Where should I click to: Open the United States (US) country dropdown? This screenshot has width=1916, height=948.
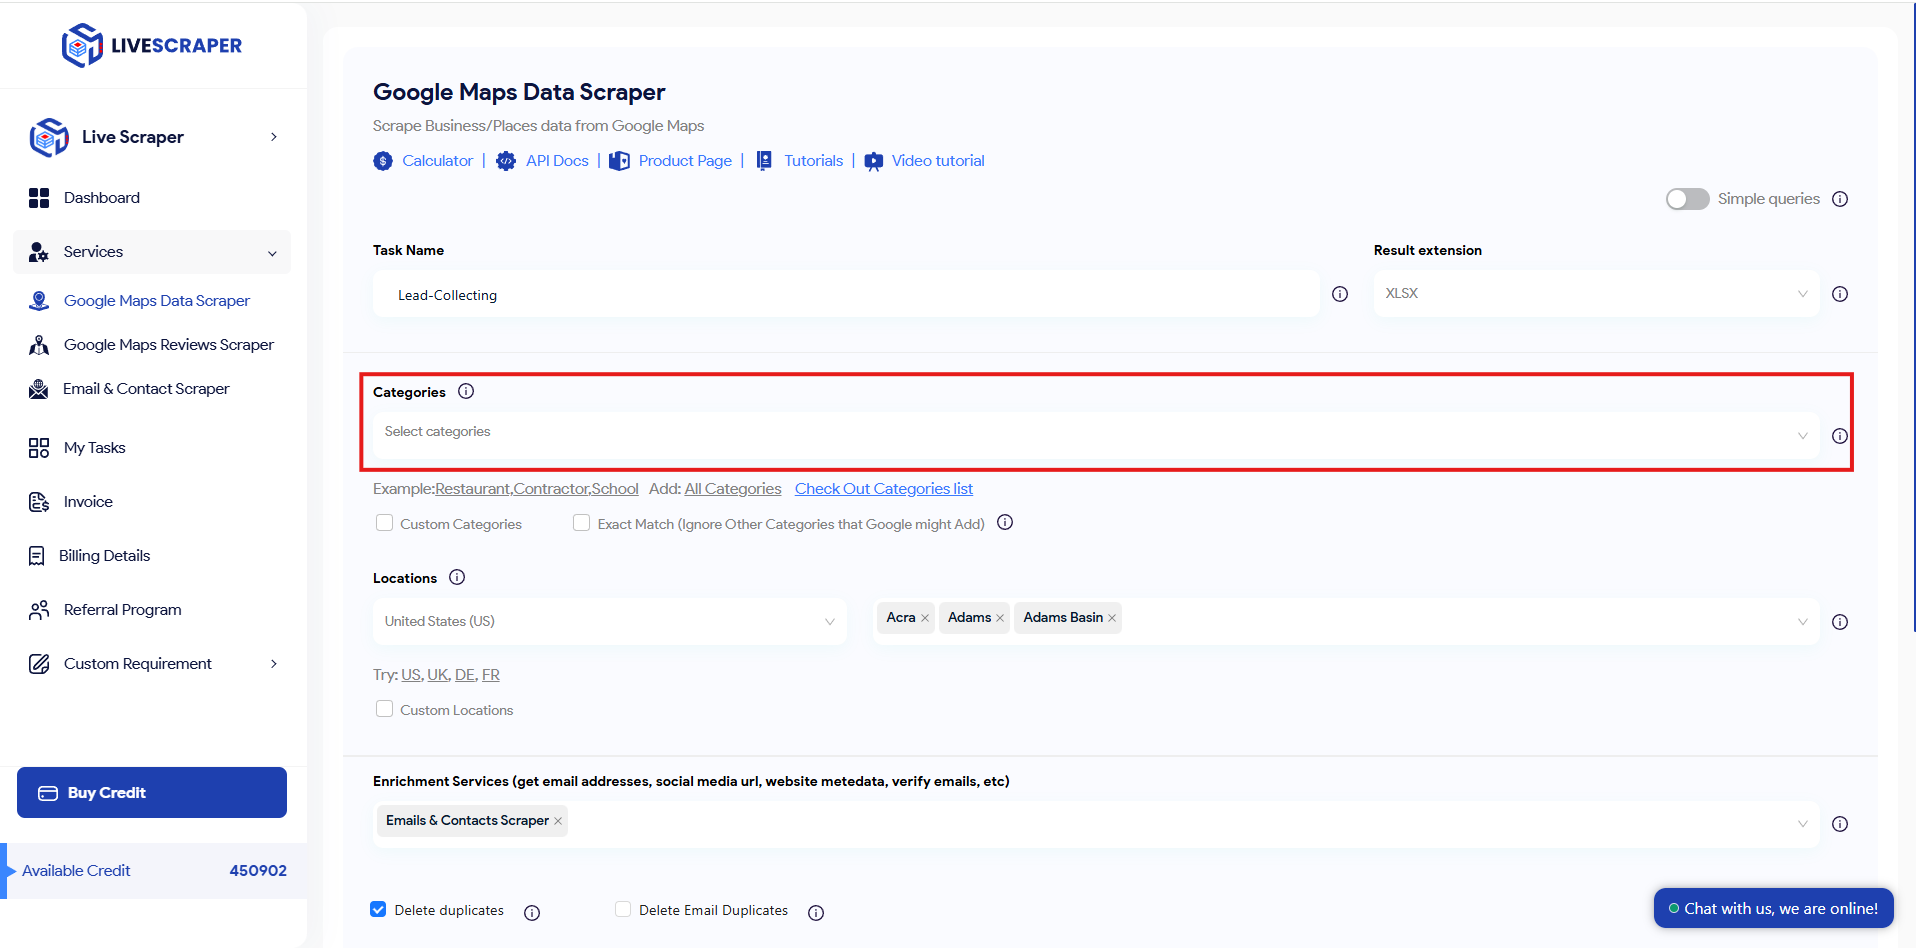(x=610, y=621)
